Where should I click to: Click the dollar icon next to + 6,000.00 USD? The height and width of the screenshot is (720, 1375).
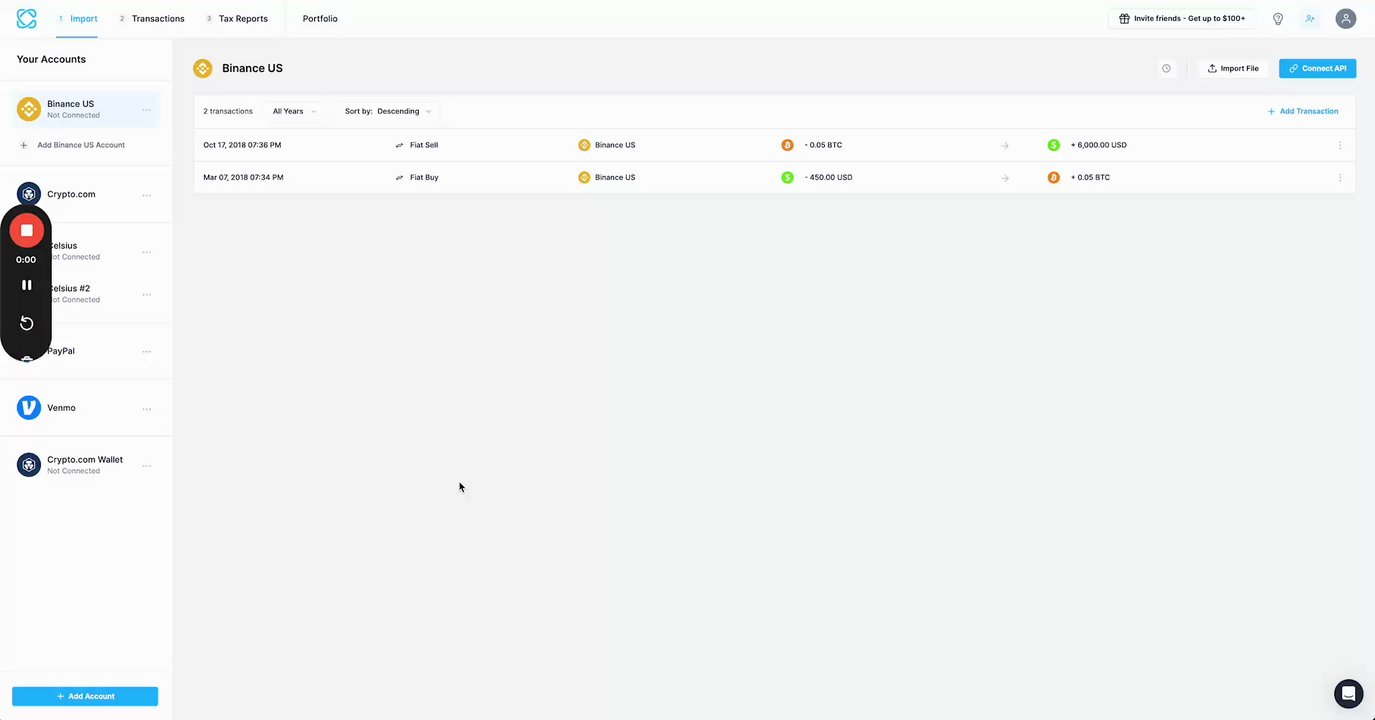[x=1054, y=145]
